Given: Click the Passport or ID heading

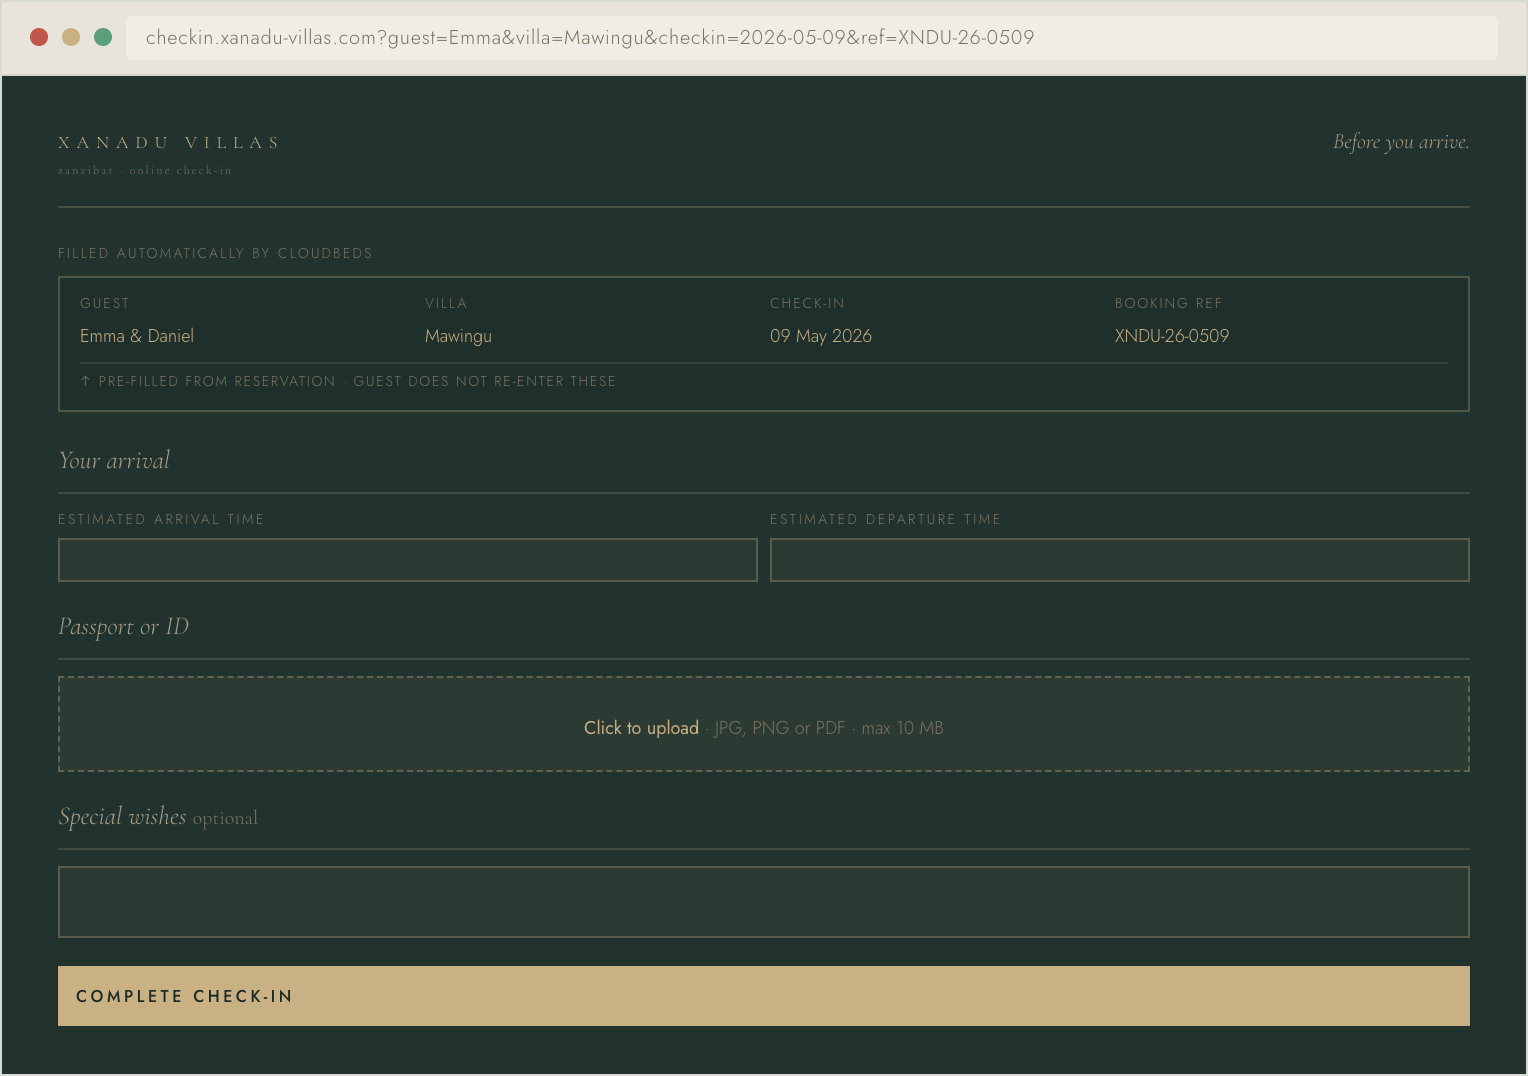Looking at the screenshot, I should tap(123, 627).
